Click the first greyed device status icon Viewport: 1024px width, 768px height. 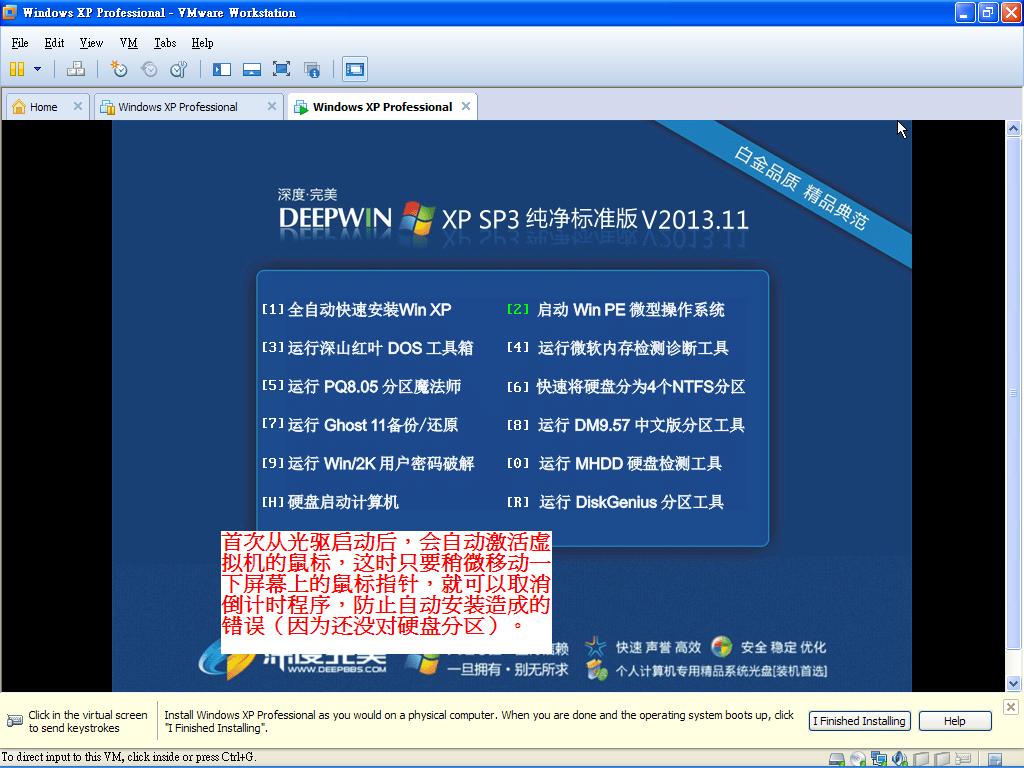tap(921, 759)
